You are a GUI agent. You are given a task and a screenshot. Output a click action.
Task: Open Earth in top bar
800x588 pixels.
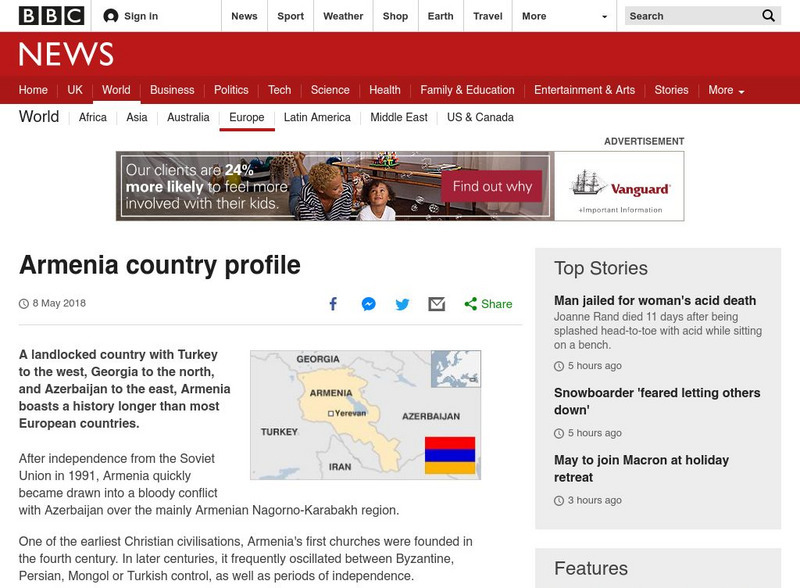(440, 16)
